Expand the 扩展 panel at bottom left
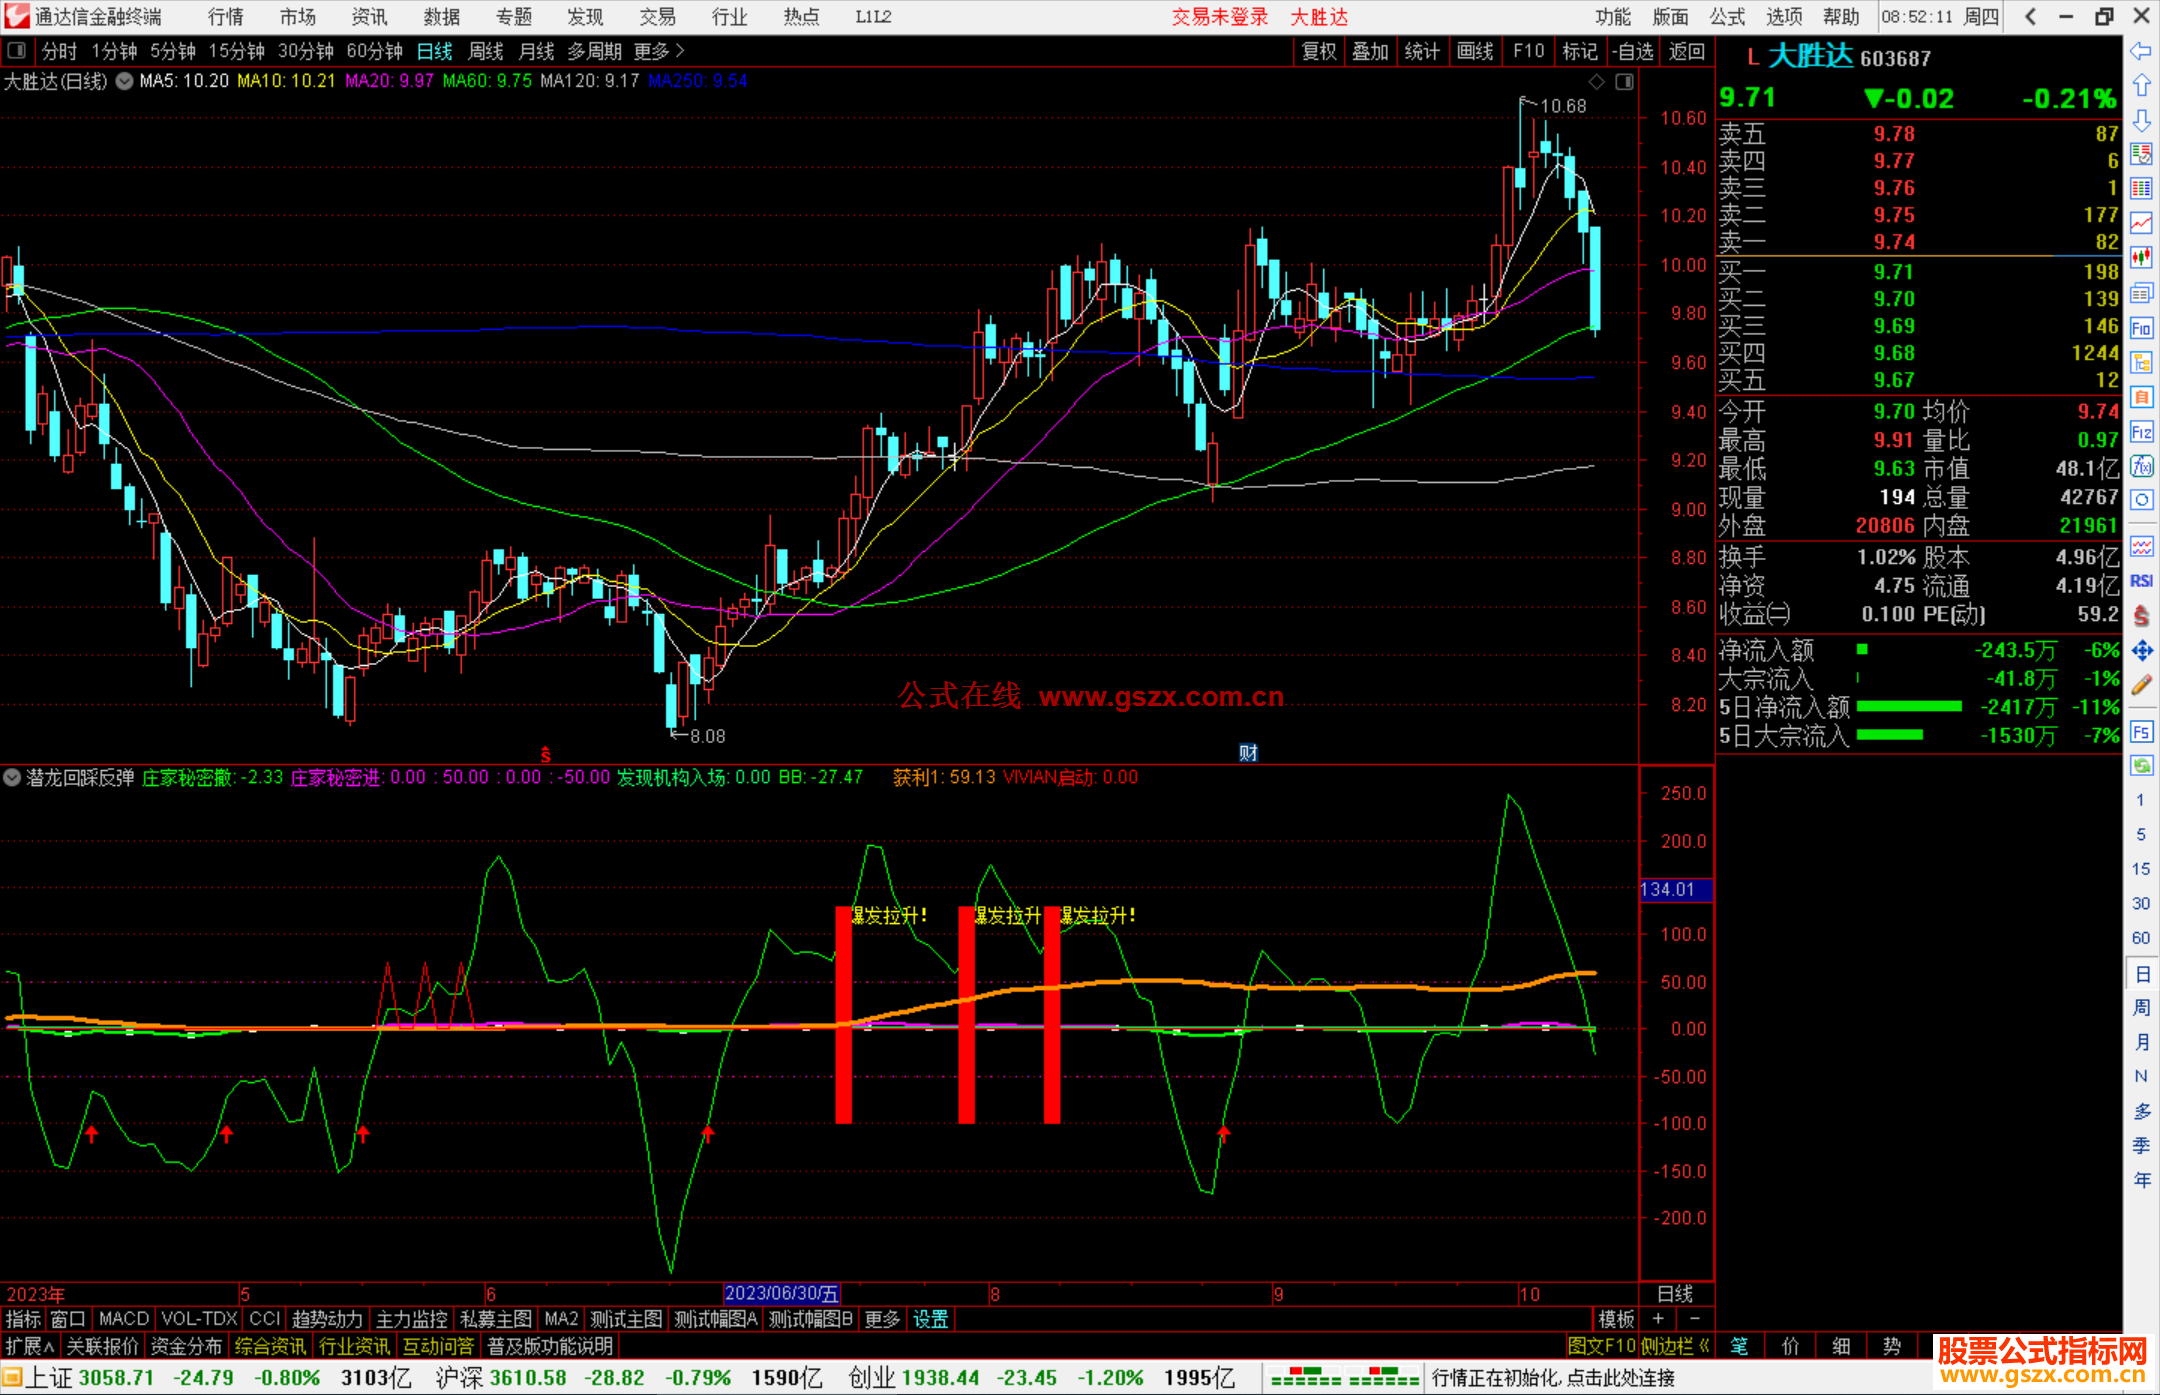The image size is (2160, 1395). (x=29, y=1346)
